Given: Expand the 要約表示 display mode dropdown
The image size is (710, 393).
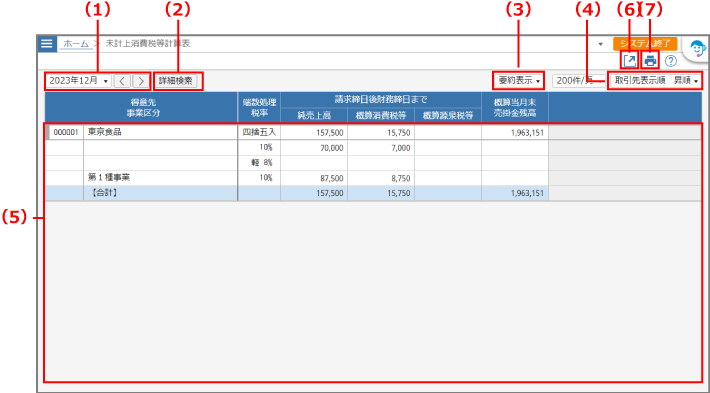Looking at the screenshot, I should (x=518, y=81).
